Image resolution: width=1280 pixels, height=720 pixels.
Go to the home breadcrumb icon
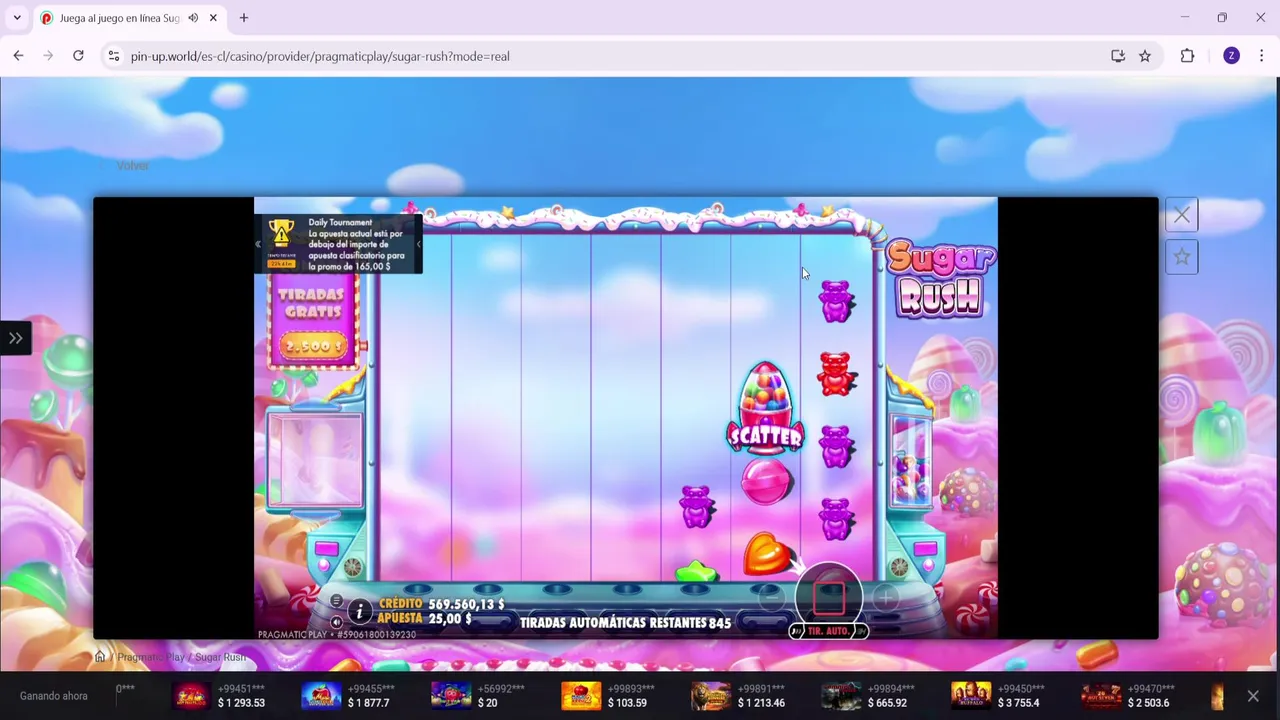(x=100, y=657)
